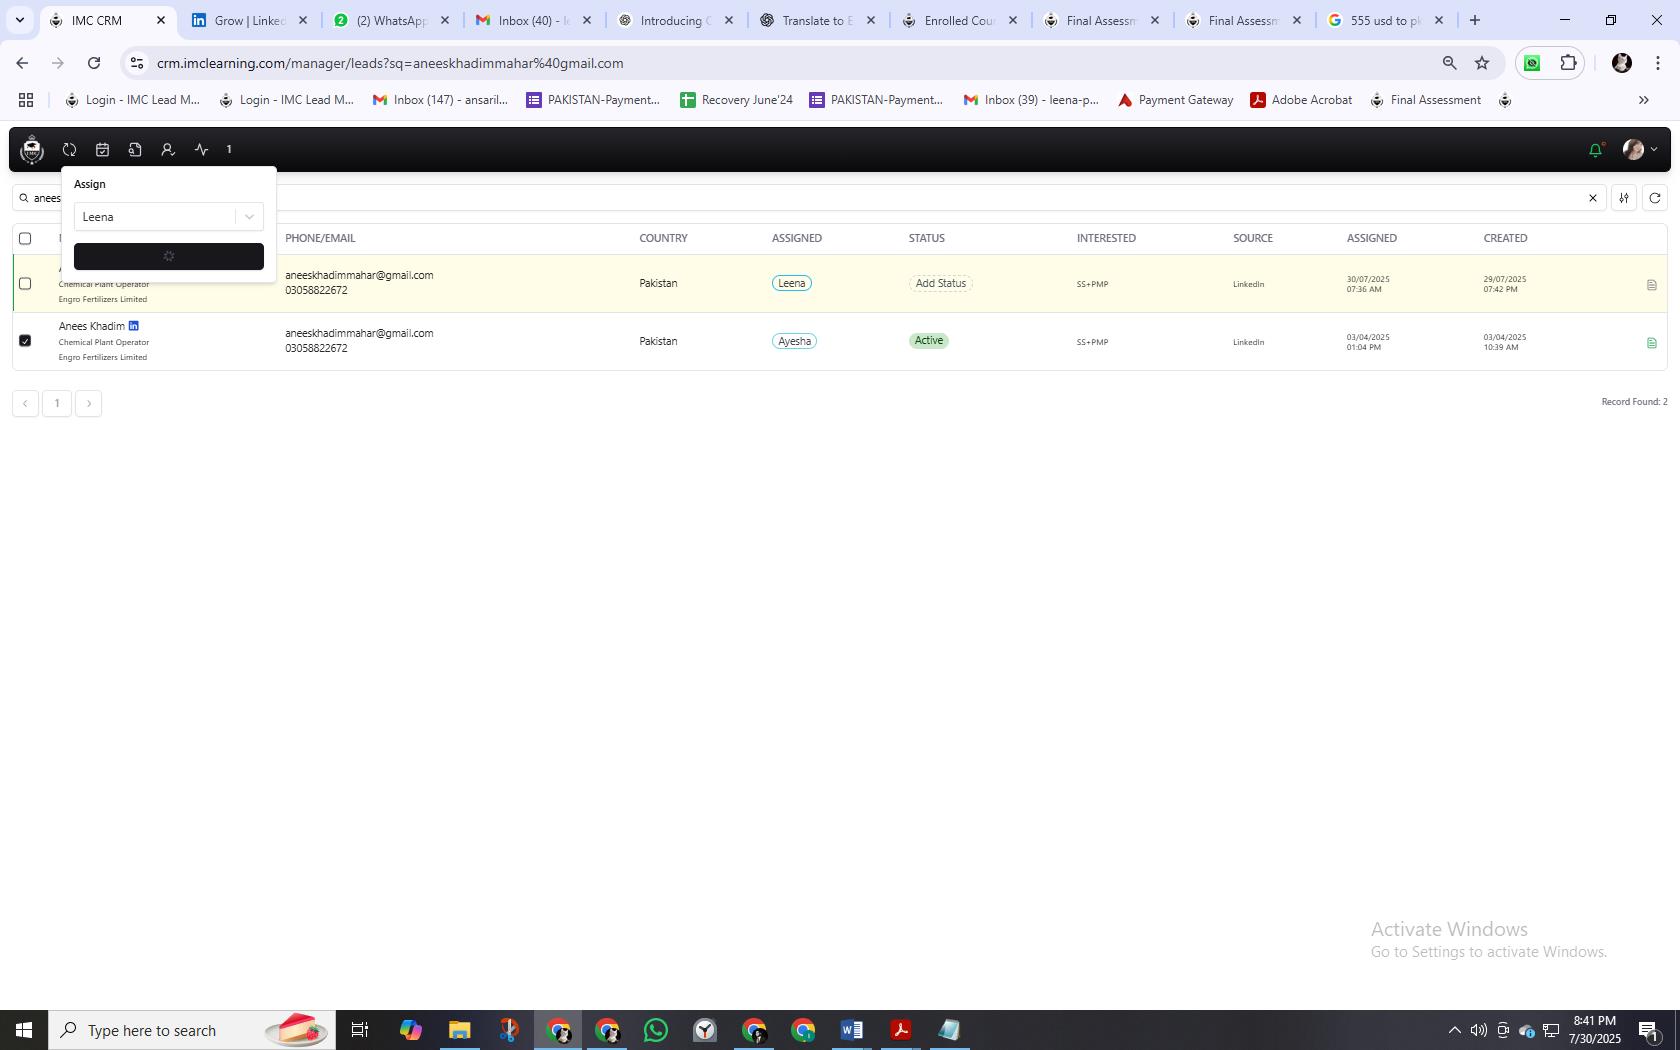Click the COUNTRY column header
1680x1050 pixels.
coord(663,238)
